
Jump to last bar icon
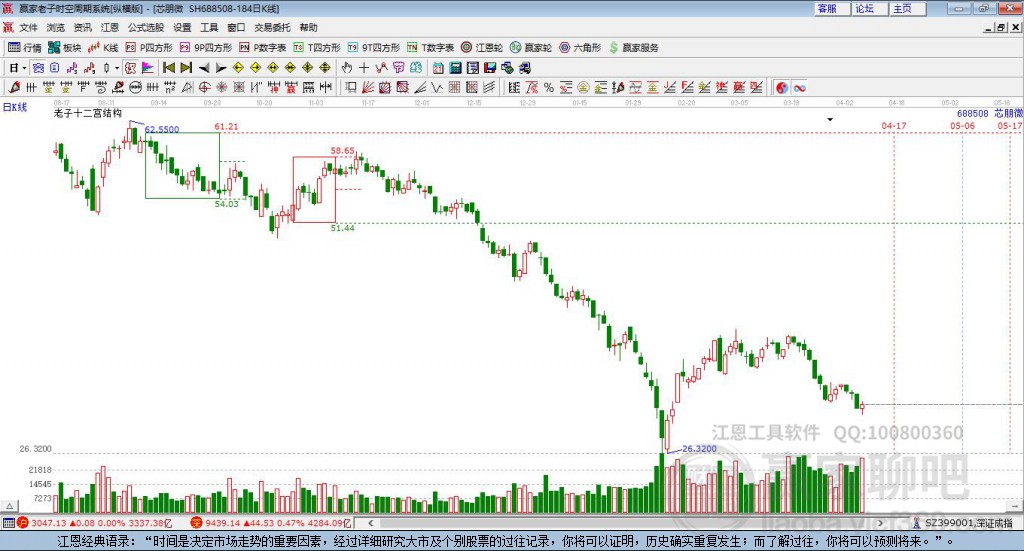point(186,68)
